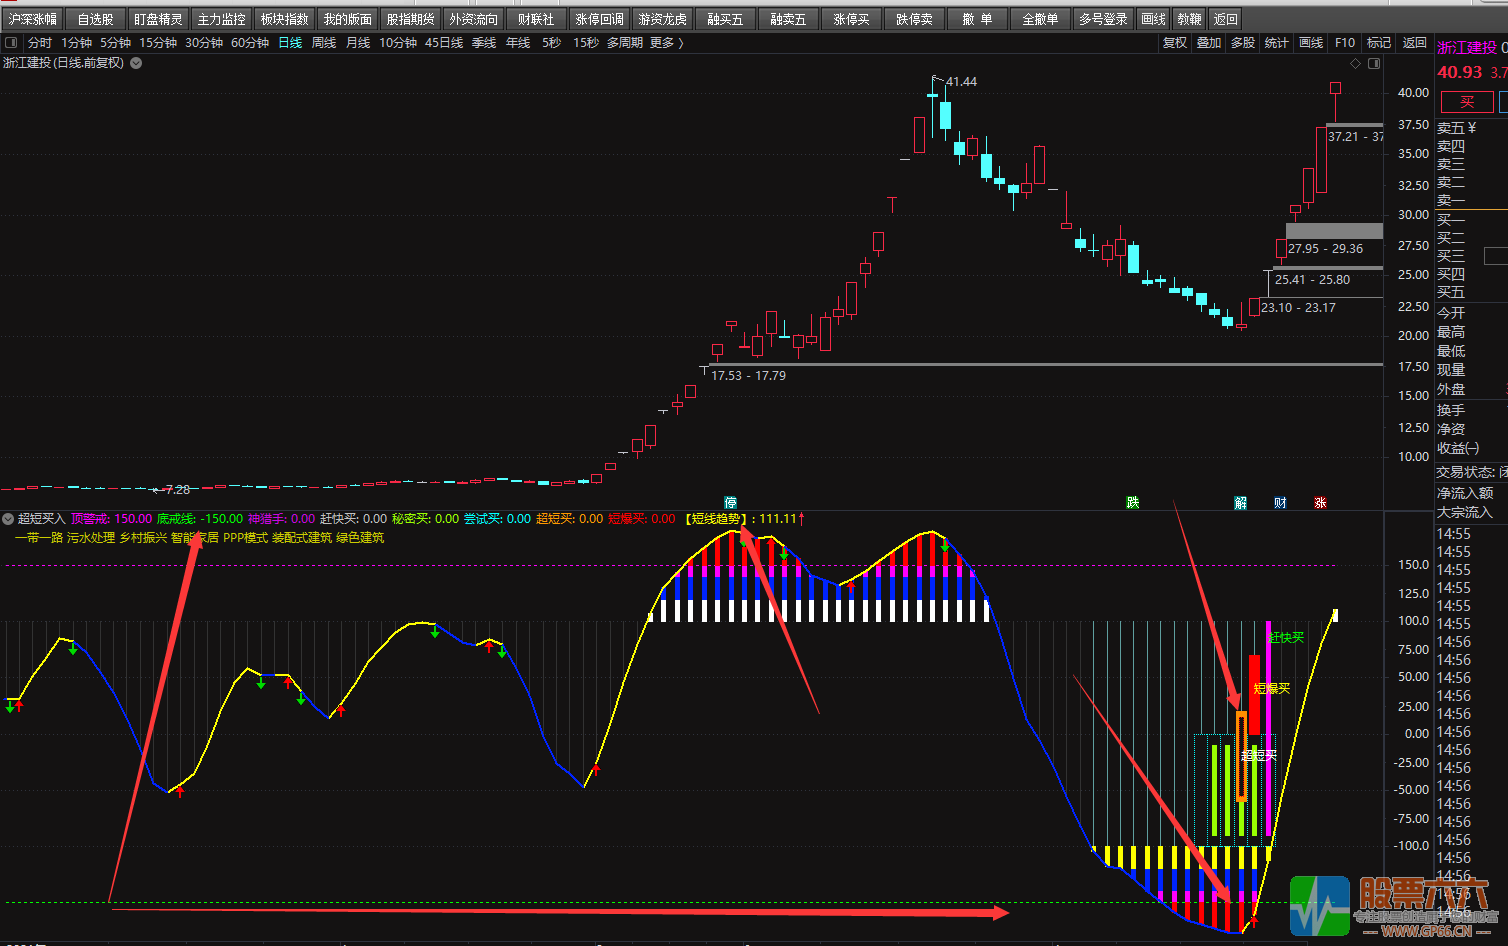Screen dimensions: 1508x946
Task: Switch to 15分钟 period tab
Action: pos(158,43)
